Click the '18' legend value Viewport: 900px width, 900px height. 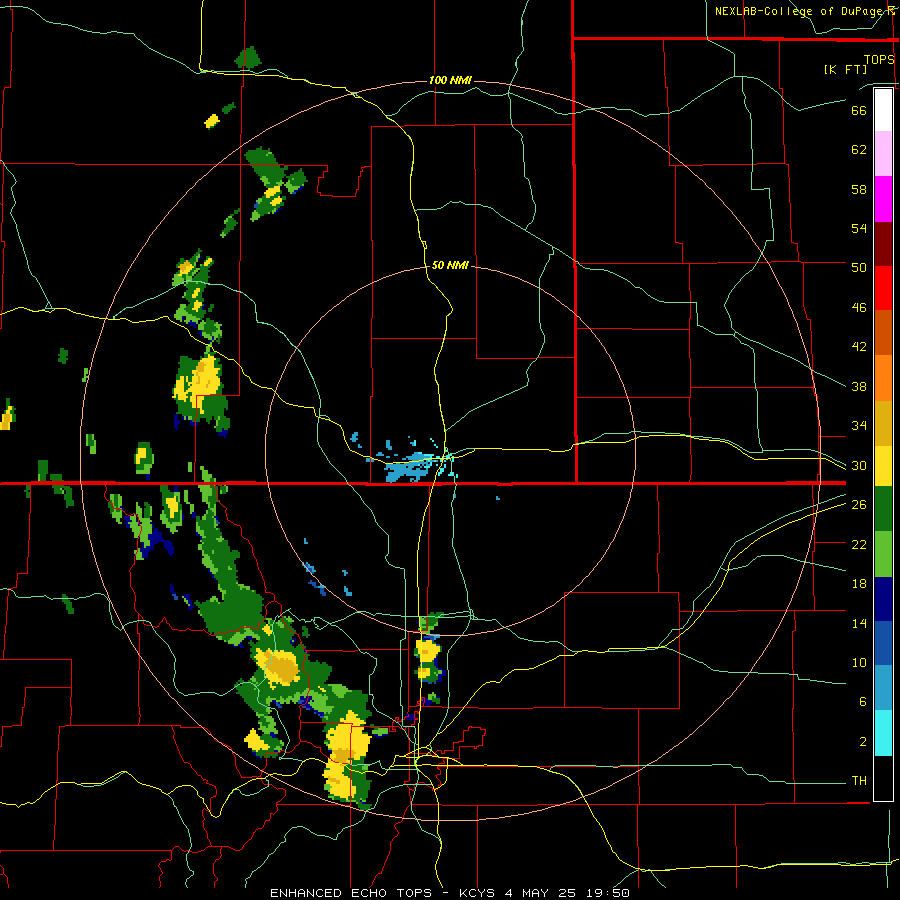click(x=859, y=584)
